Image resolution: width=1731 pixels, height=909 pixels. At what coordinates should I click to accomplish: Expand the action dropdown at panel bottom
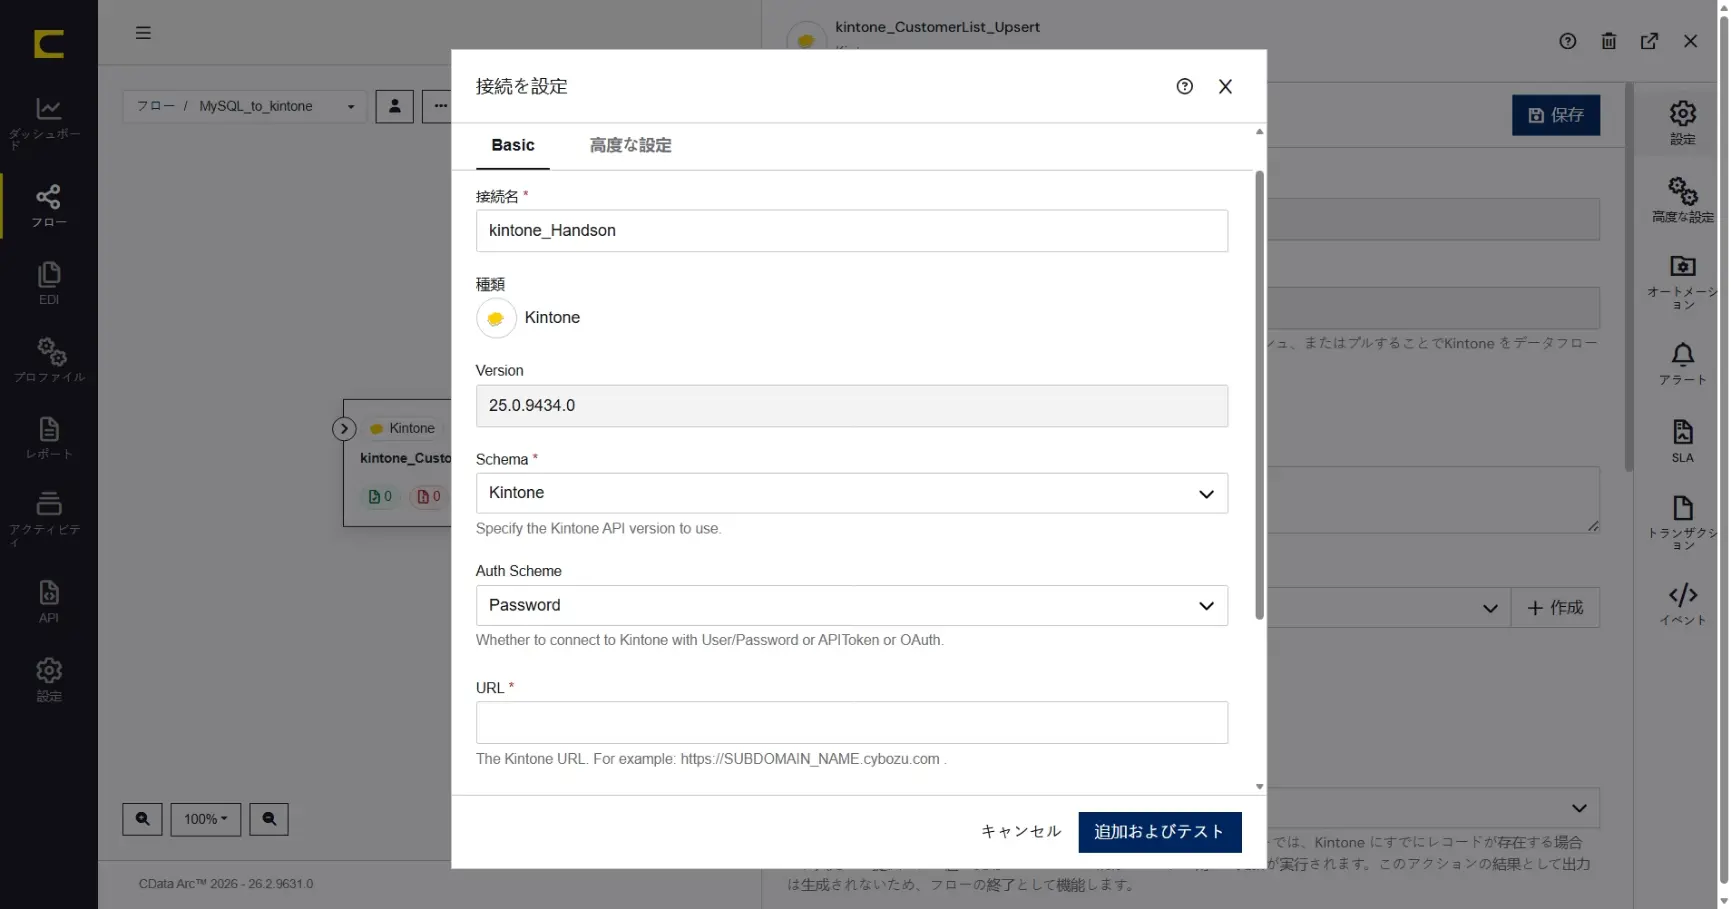pos(1579,808)
